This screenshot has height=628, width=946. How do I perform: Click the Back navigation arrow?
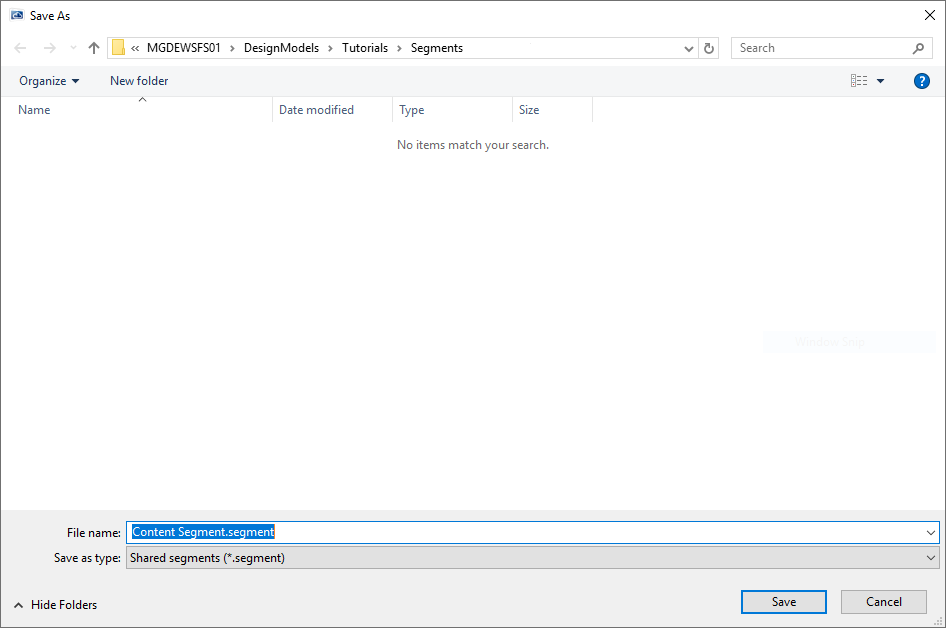pyautogui.click(x=20, y=48)
